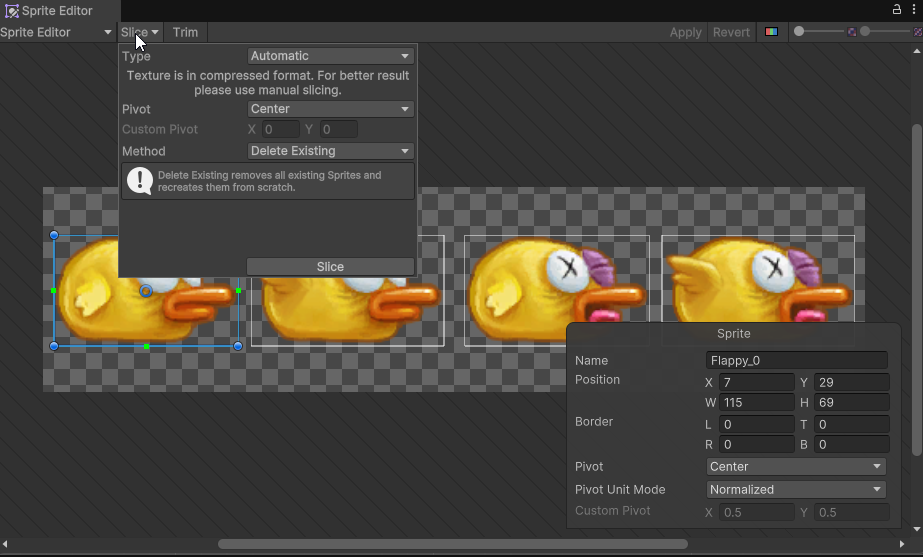
Task: Click the Apply button
Action: [x=685, y=32]
